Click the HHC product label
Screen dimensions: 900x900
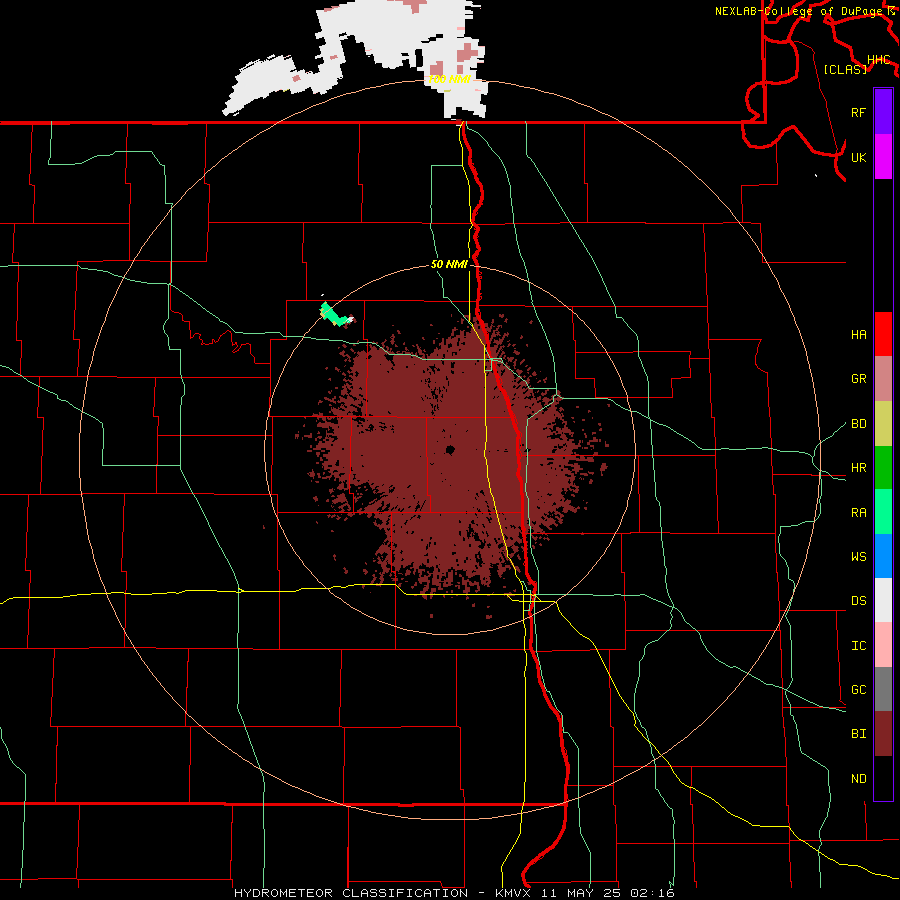(878, 60)
